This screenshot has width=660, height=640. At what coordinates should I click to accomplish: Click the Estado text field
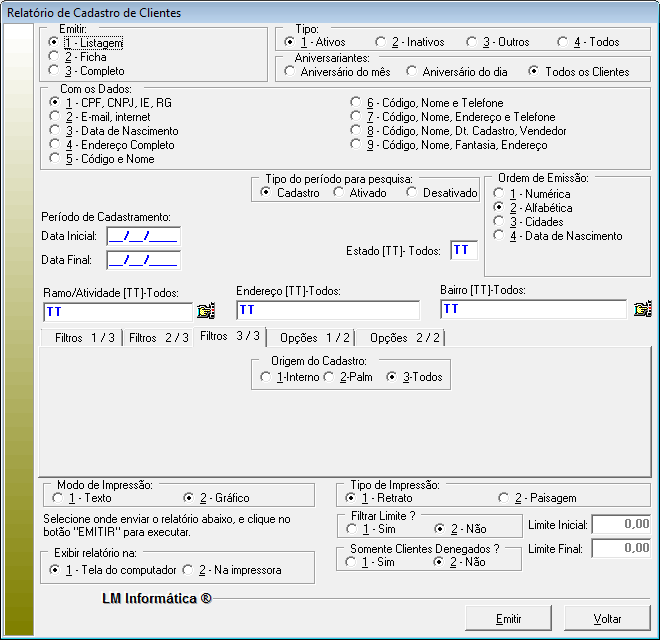pyautogui.click(x=464, y=250)
